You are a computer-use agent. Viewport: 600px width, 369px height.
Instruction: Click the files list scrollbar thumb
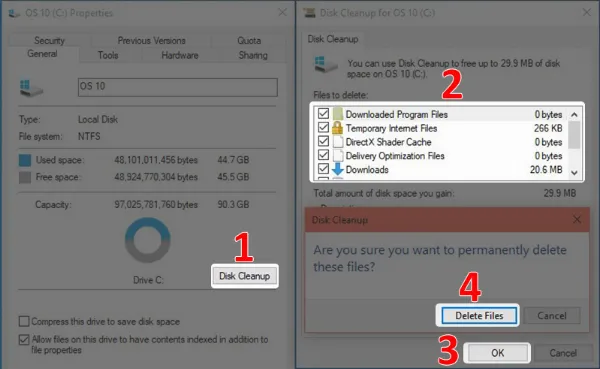coord(574,135)
